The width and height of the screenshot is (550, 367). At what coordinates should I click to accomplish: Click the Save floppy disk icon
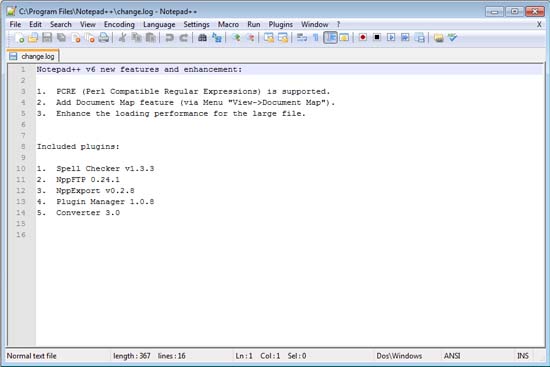tap(47, 38)
